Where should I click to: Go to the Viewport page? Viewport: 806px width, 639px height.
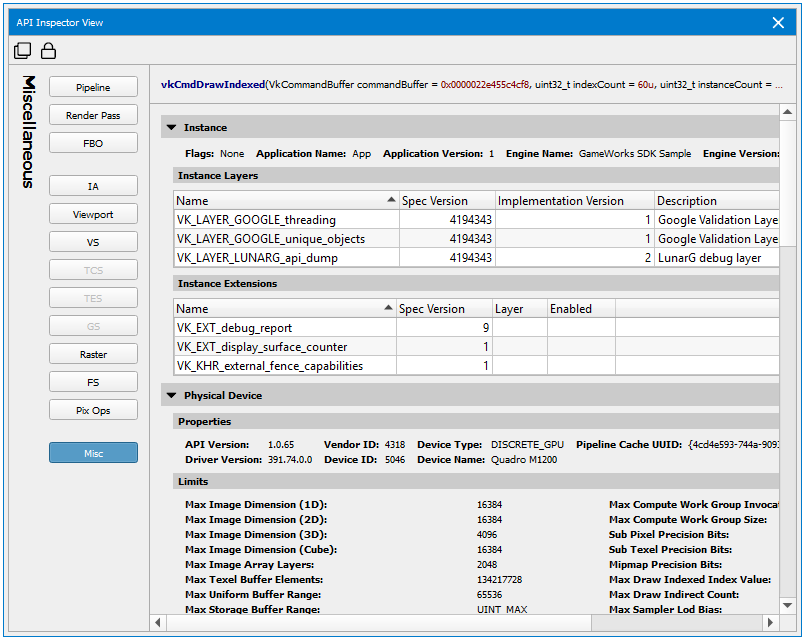click(x=93, y=215)
